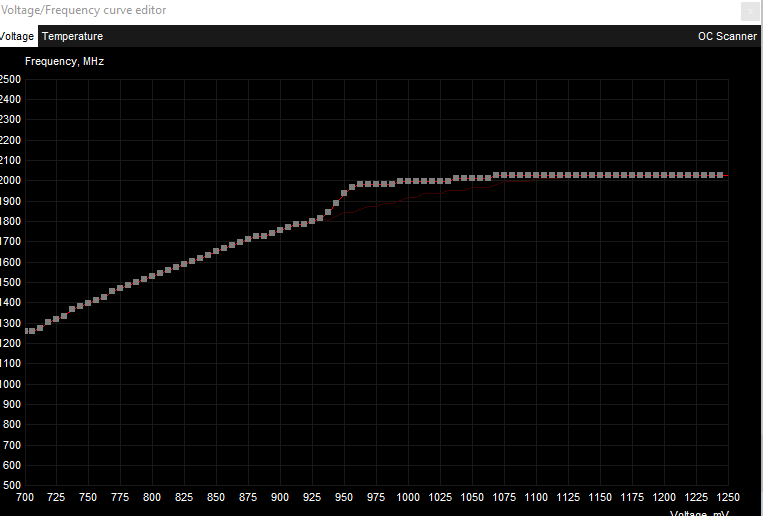Select the curve point at 800 mV

(x=152, y=276)
